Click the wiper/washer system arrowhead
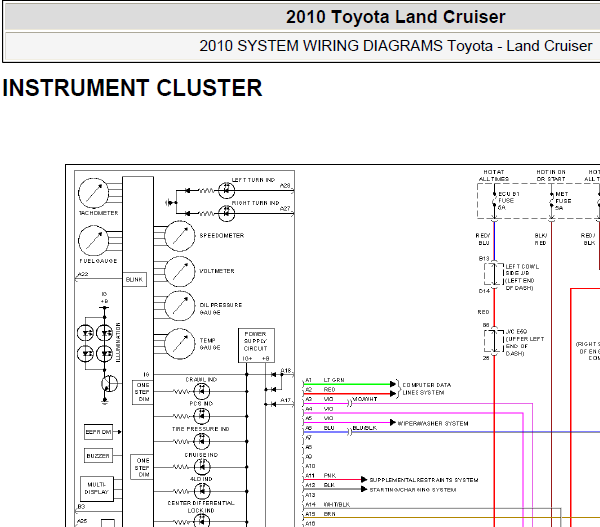 point(393,423)
